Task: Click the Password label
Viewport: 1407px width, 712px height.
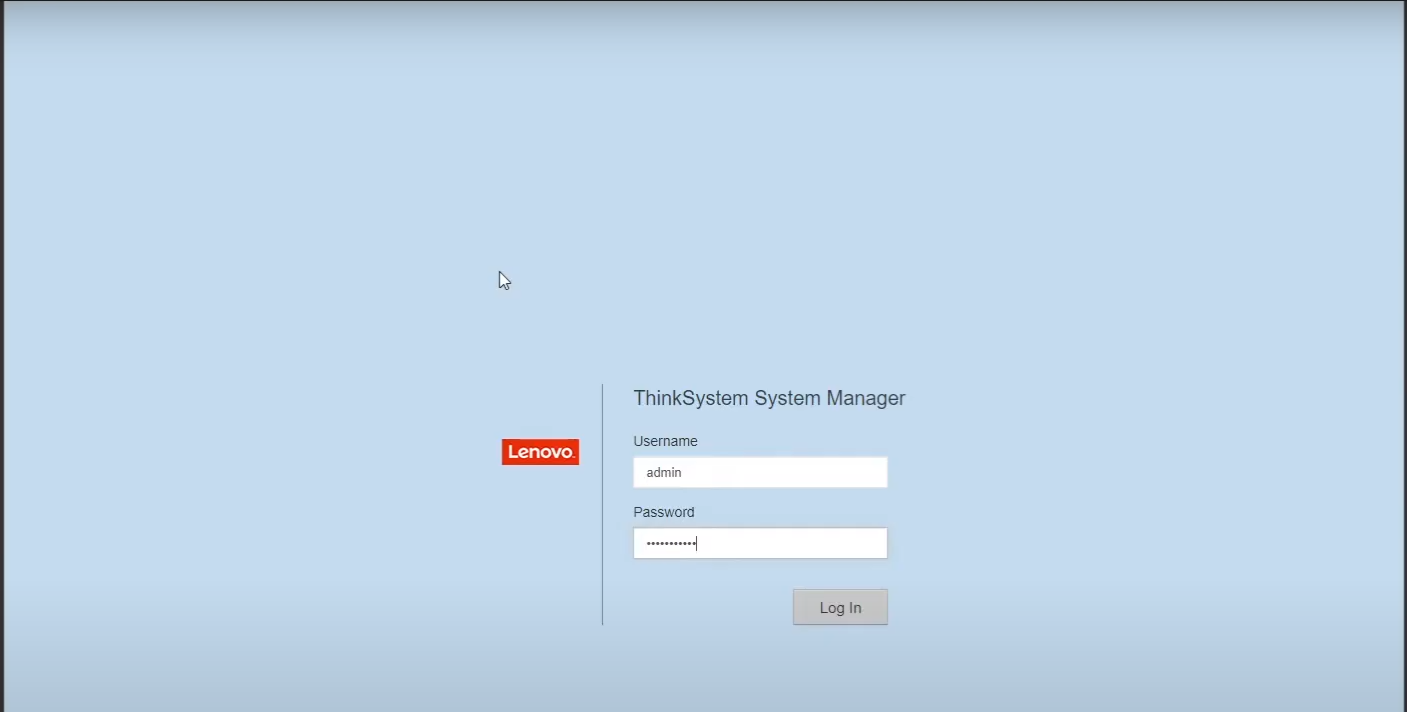Action: (x=663, y=512)
